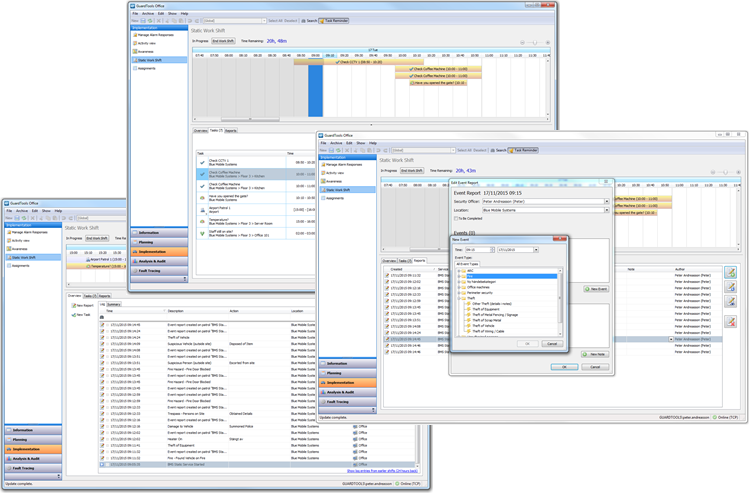Select the Theft of Equipment event type

486,309
